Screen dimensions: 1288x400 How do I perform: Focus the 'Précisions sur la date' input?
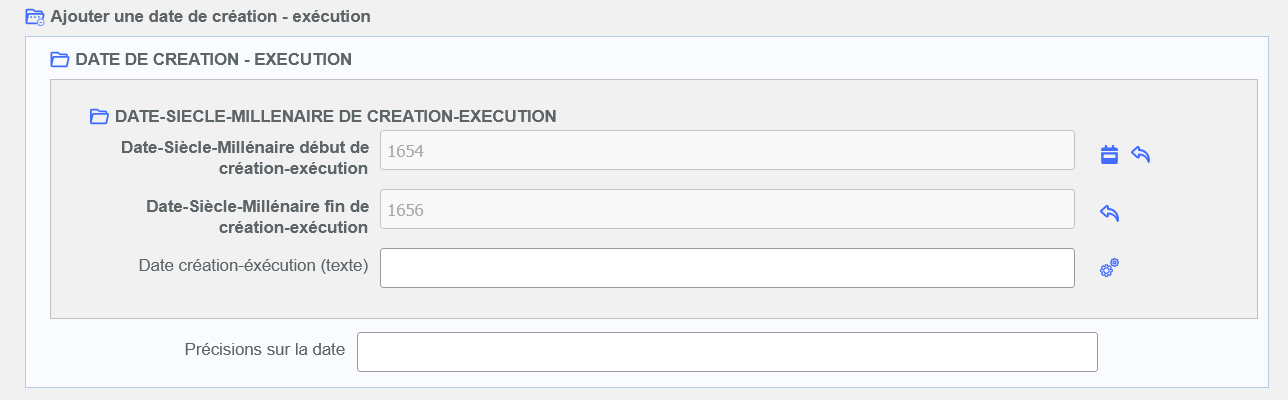[x=727, y=352]
